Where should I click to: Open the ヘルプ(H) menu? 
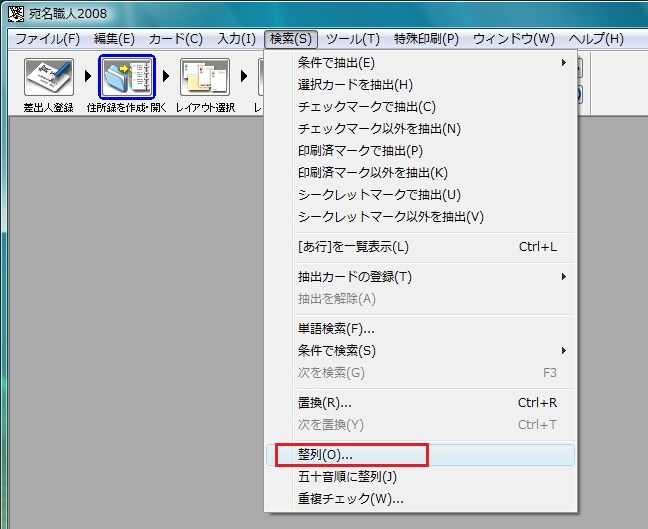(x=596, y=39)
